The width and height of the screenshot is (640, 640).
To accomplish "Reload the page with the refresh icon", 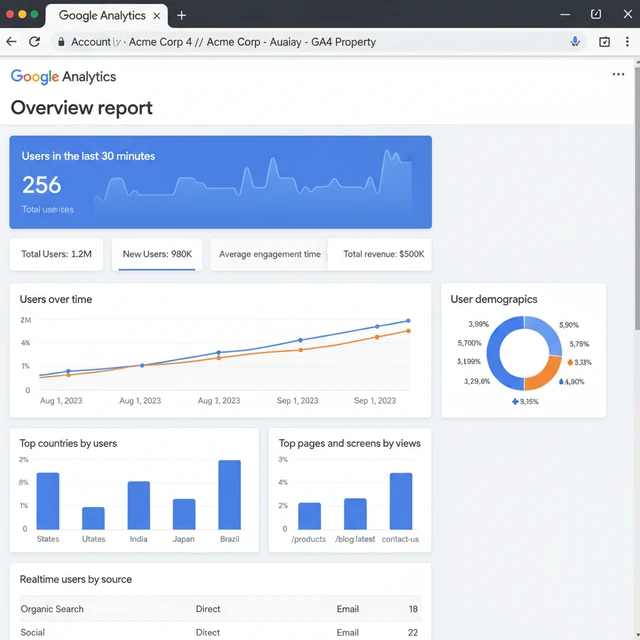I will coord(35,42).
